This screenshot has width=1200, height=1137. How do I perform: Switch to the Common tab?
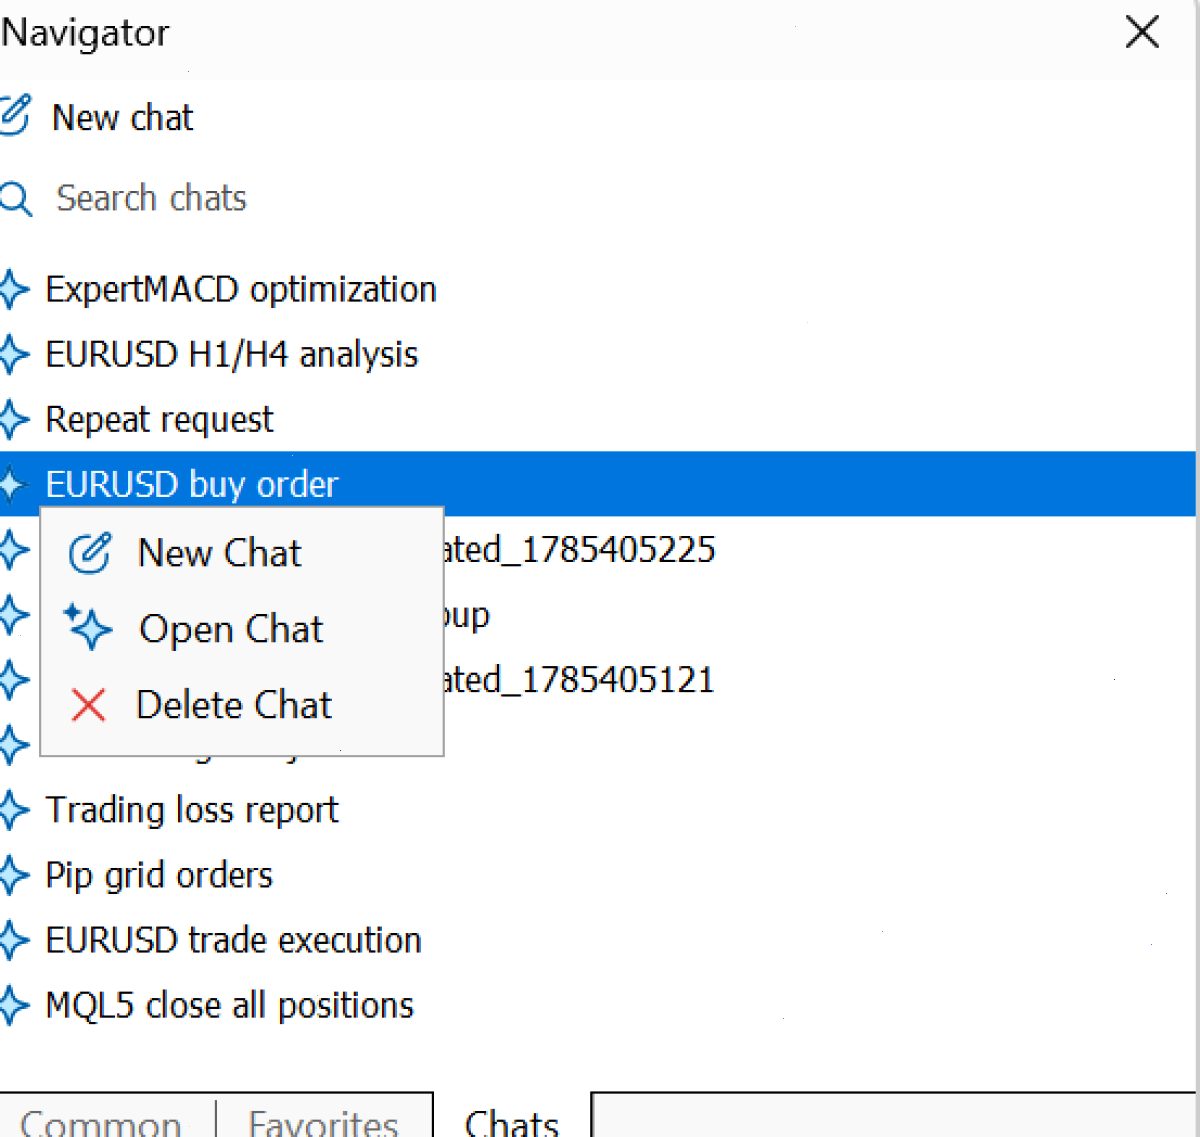click(101, 1121)
